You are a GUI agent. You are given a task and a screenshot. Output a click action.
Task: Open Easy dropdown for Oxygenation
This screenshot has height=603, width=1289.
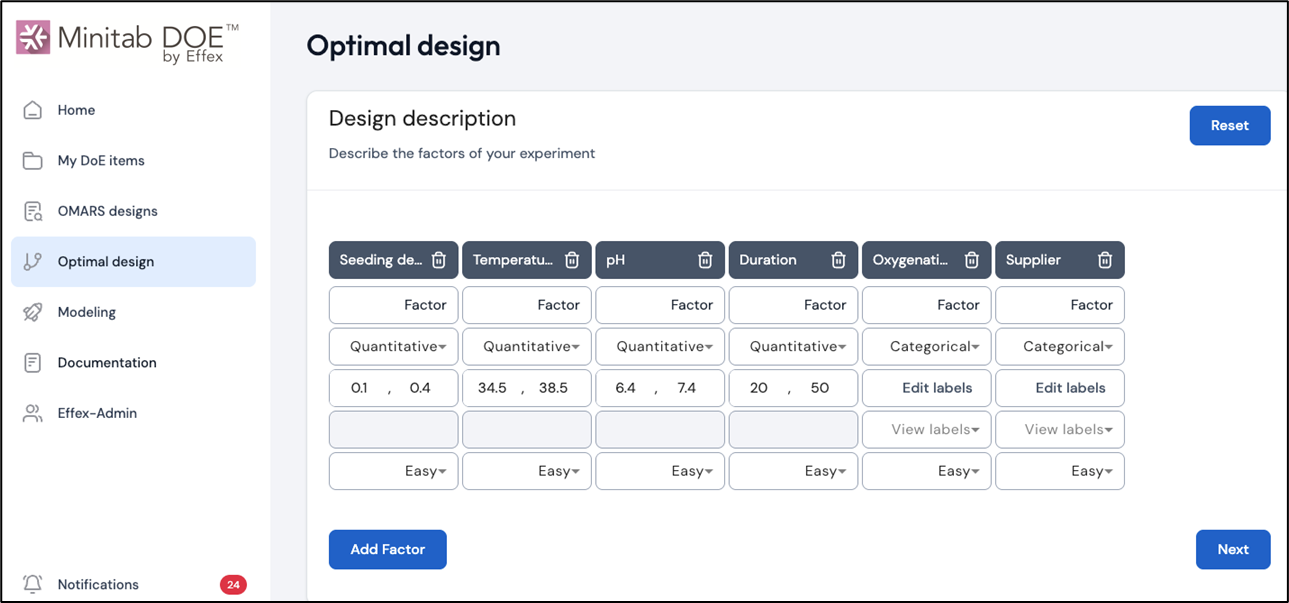pyautogui.click(x=927, y=471)
